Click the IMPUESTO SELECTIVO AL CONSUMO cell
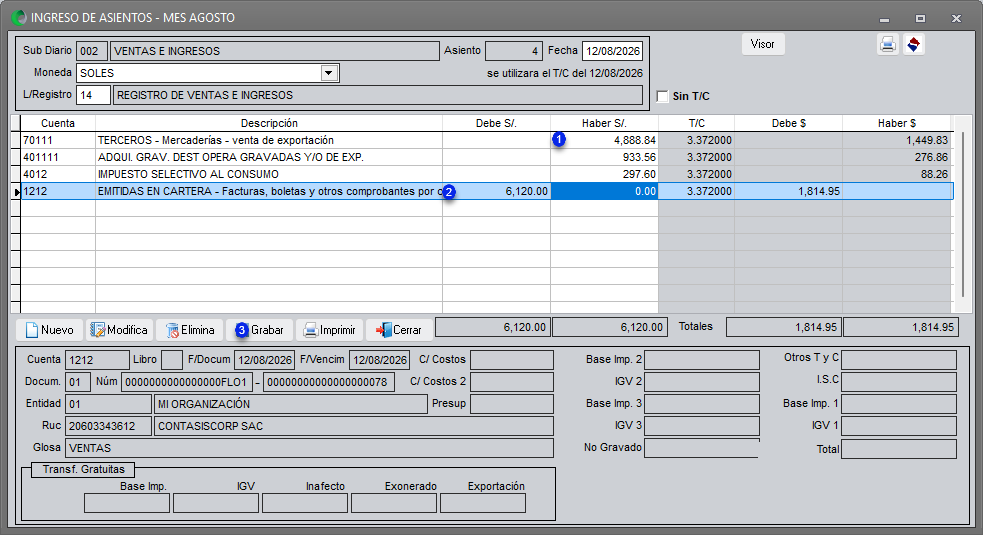 pos(269,174)
